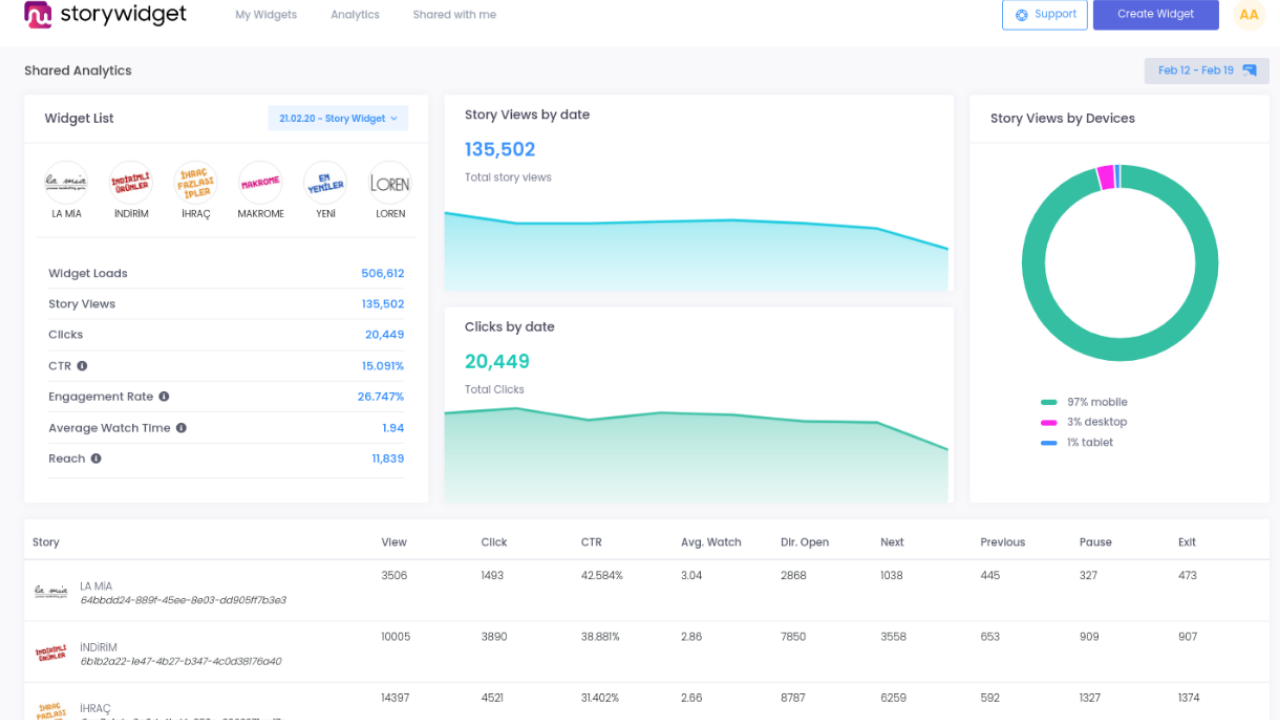Click the Engagement Rate info icon
Image resolution: width=1280 pixels, height=720 pixels.
coord(164,397)
